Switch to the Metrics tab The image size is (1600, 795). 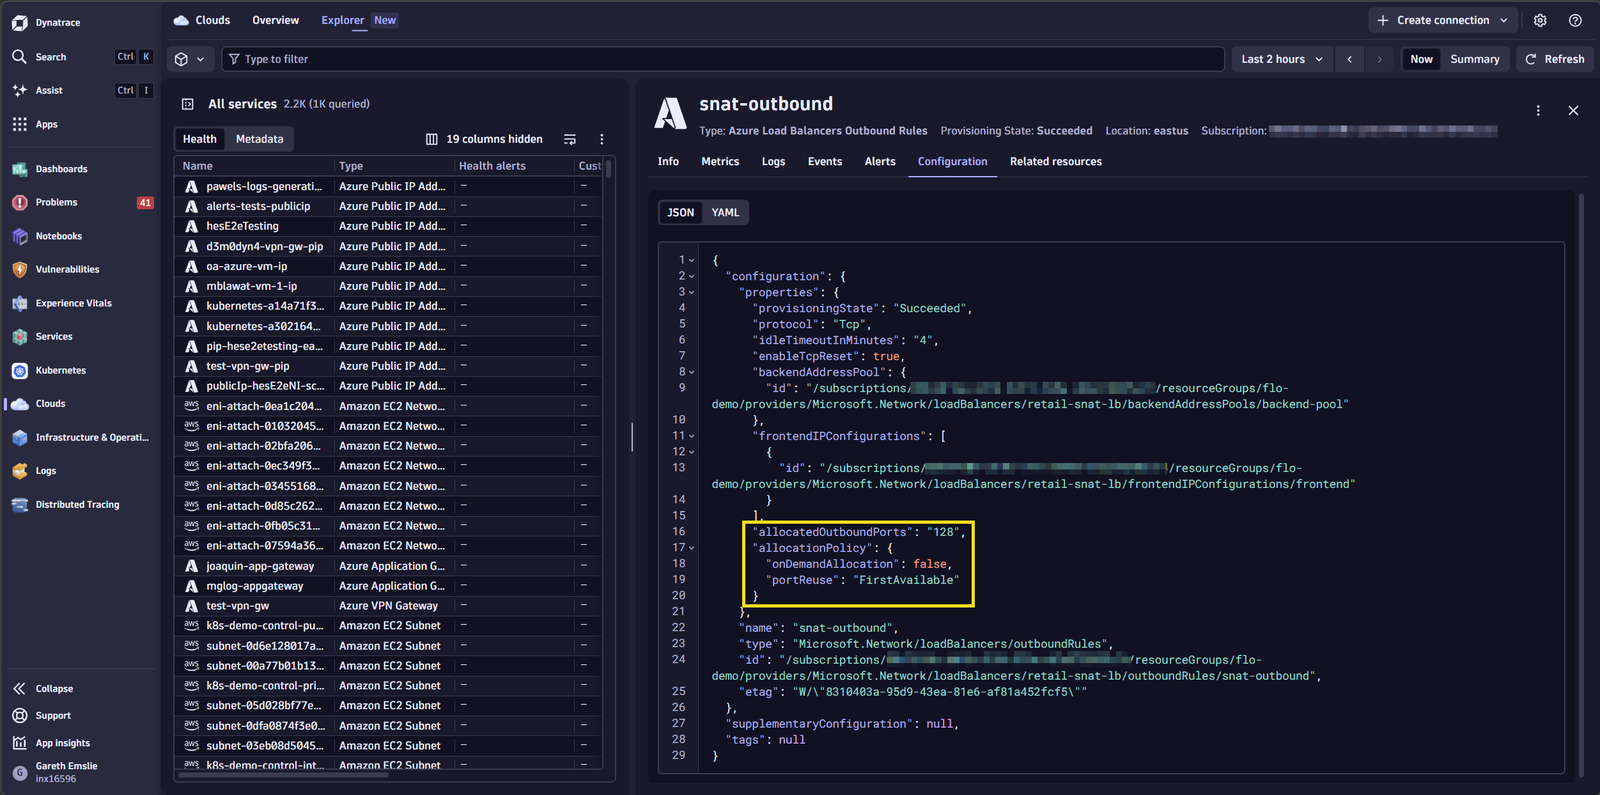point(720,162)
